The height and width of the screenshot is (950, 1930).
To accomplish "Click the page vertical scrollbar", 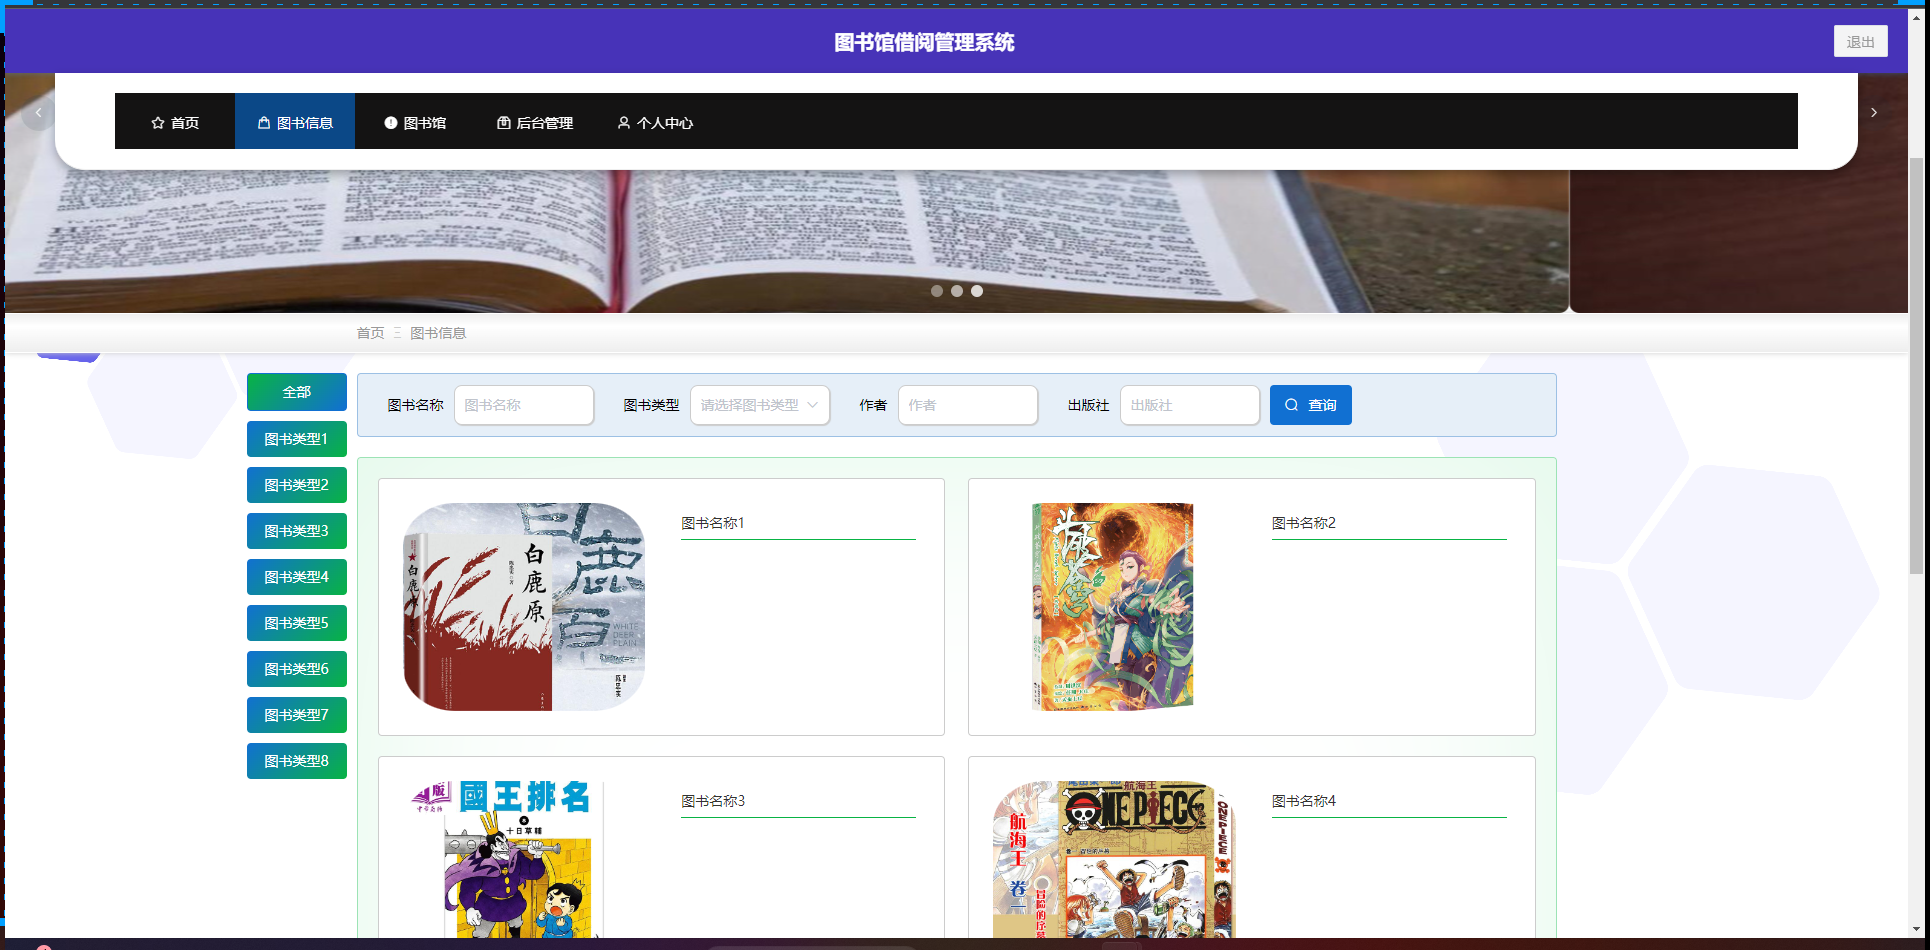I will (x=1916, y=365).
